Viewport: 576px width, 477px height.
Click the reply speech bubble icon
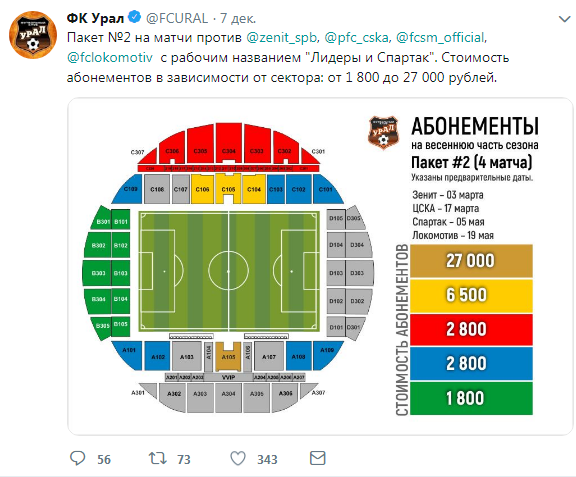pyautogui.click(x=78, y=458)
